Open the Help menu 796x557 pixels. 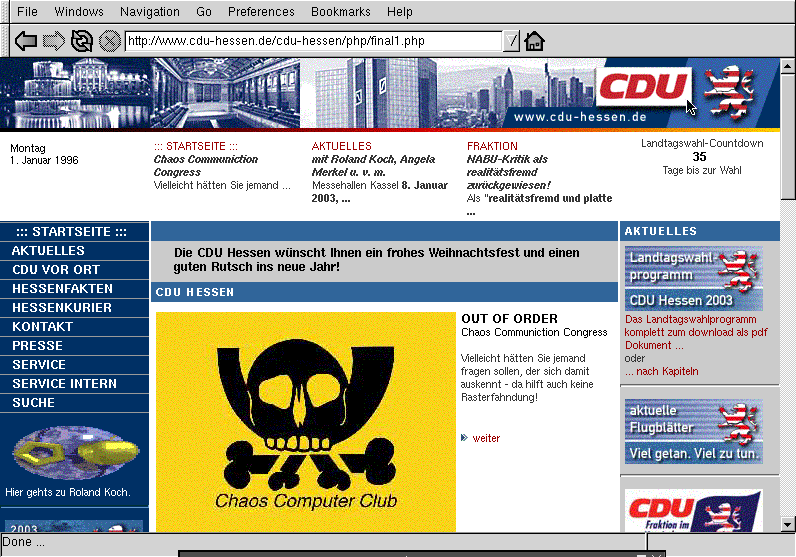tap(400, 12)
